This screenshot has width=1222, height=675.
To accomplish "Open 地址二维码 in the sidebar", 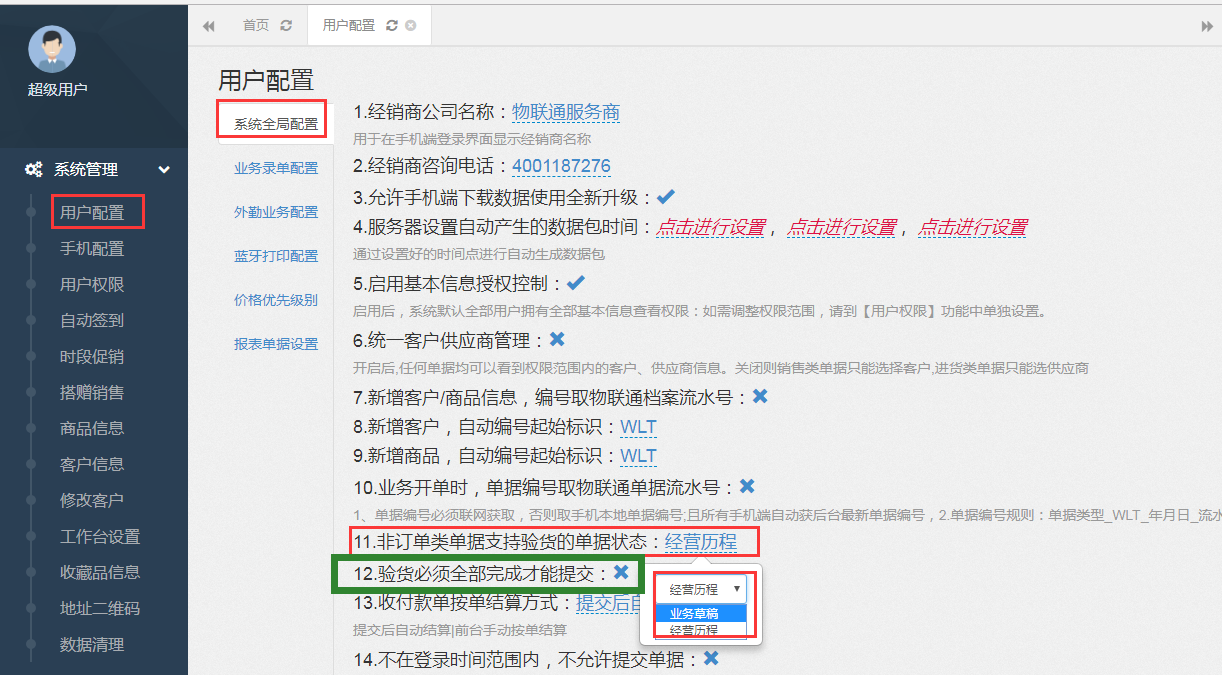I will point(100,609).
